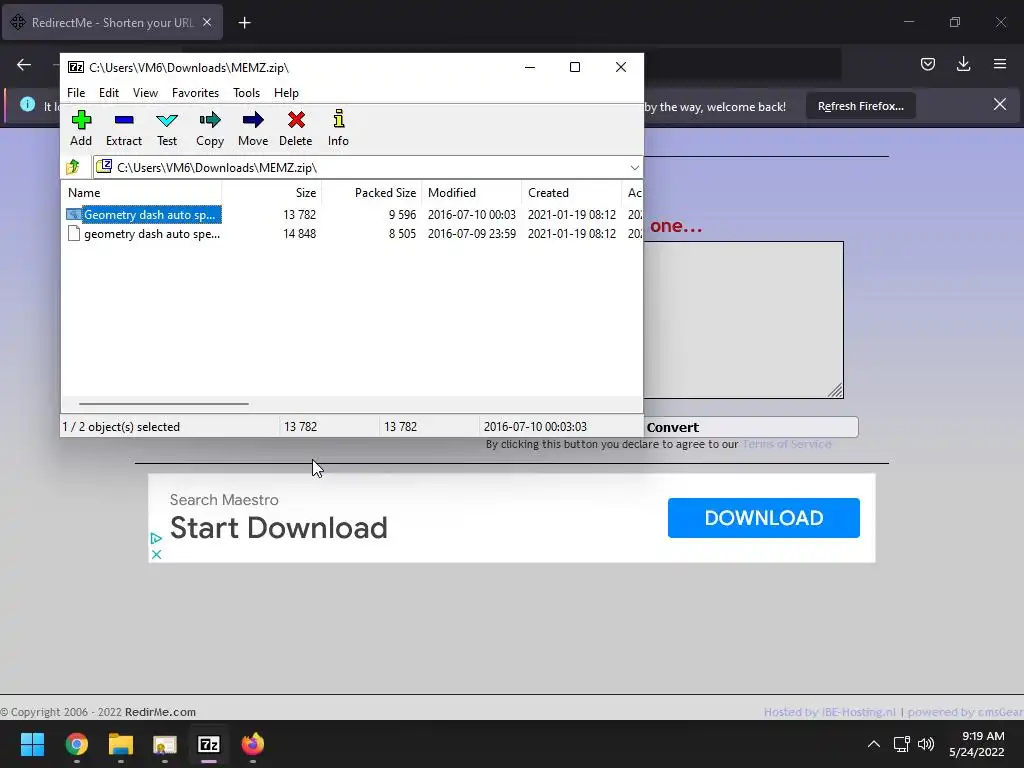Screen dimensions: 1024x768
Task: Follow the IBE-Hosting.nl footer link
Action: pyautogui.click(x=830, y=712)
